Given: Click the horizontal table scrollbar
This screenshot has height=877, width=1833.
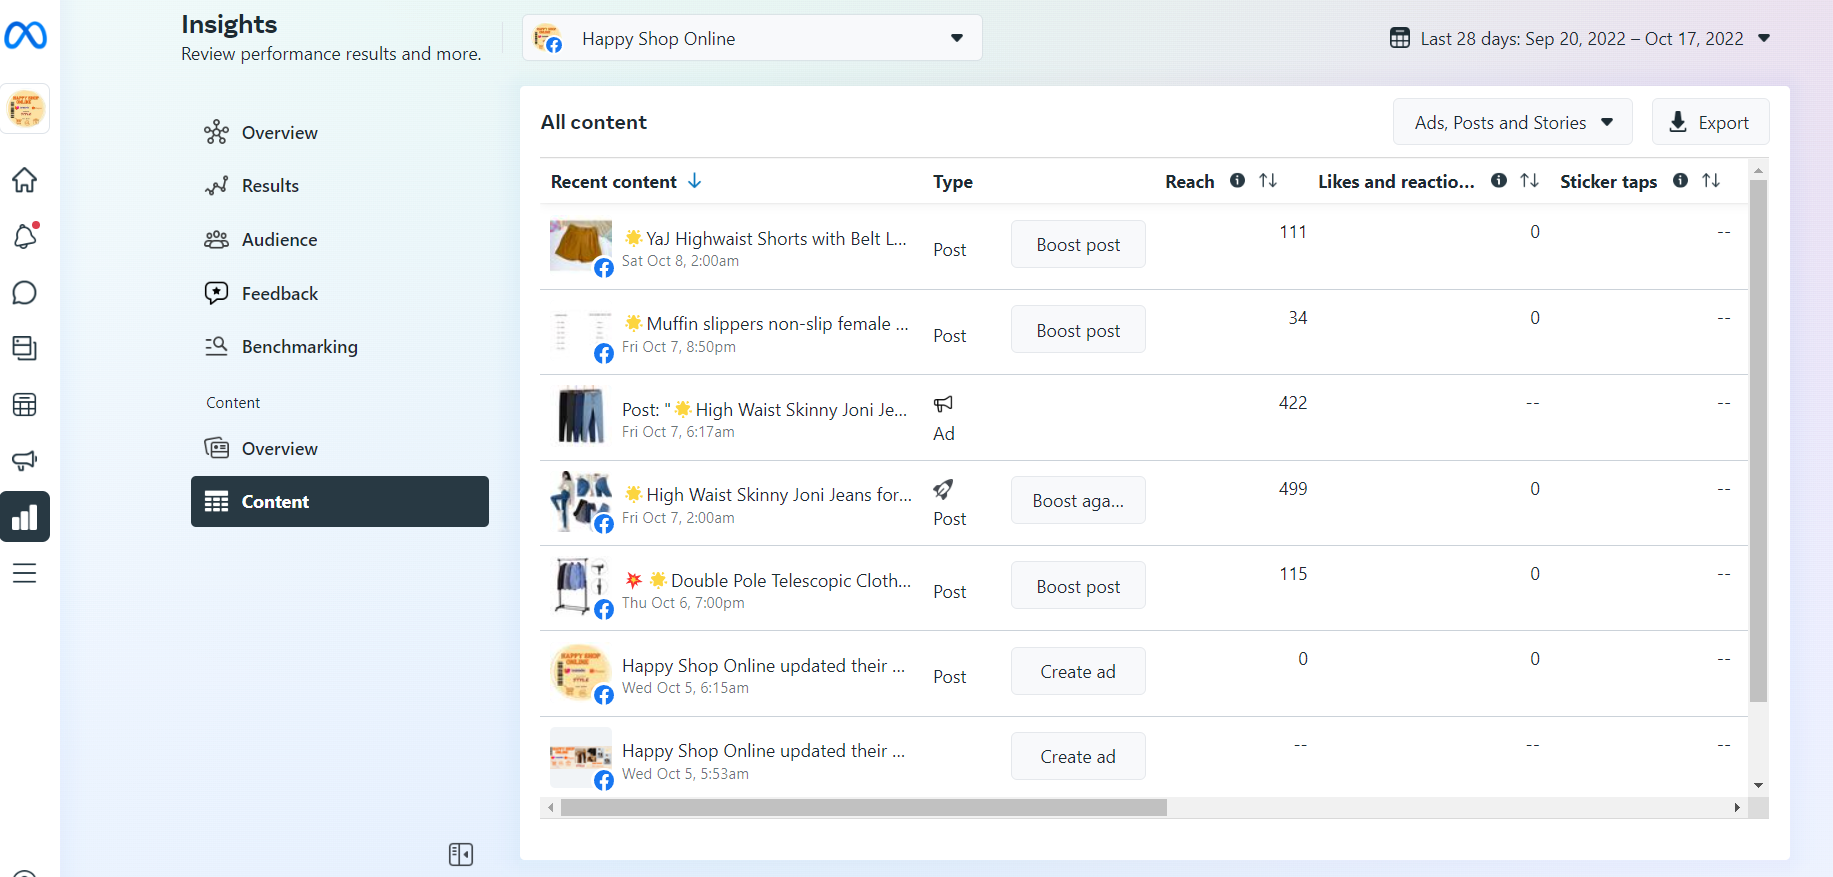Looking at the screenshot, I should 863,808.
